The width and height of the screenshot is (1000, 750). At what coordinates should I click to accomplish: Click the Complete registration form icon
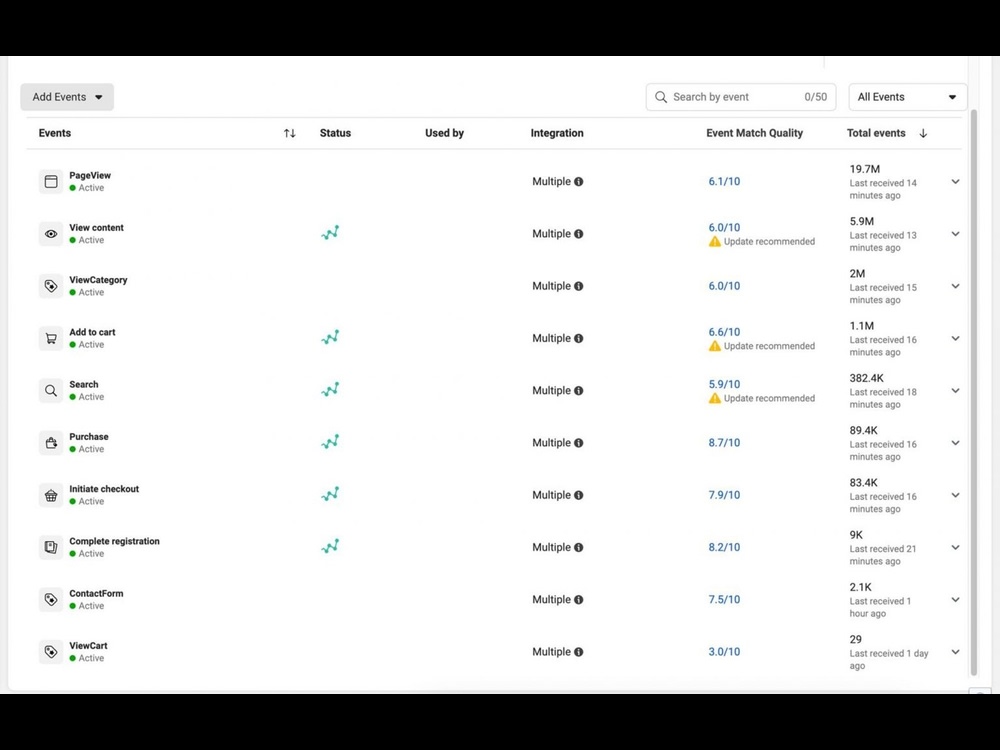point(51,547)
